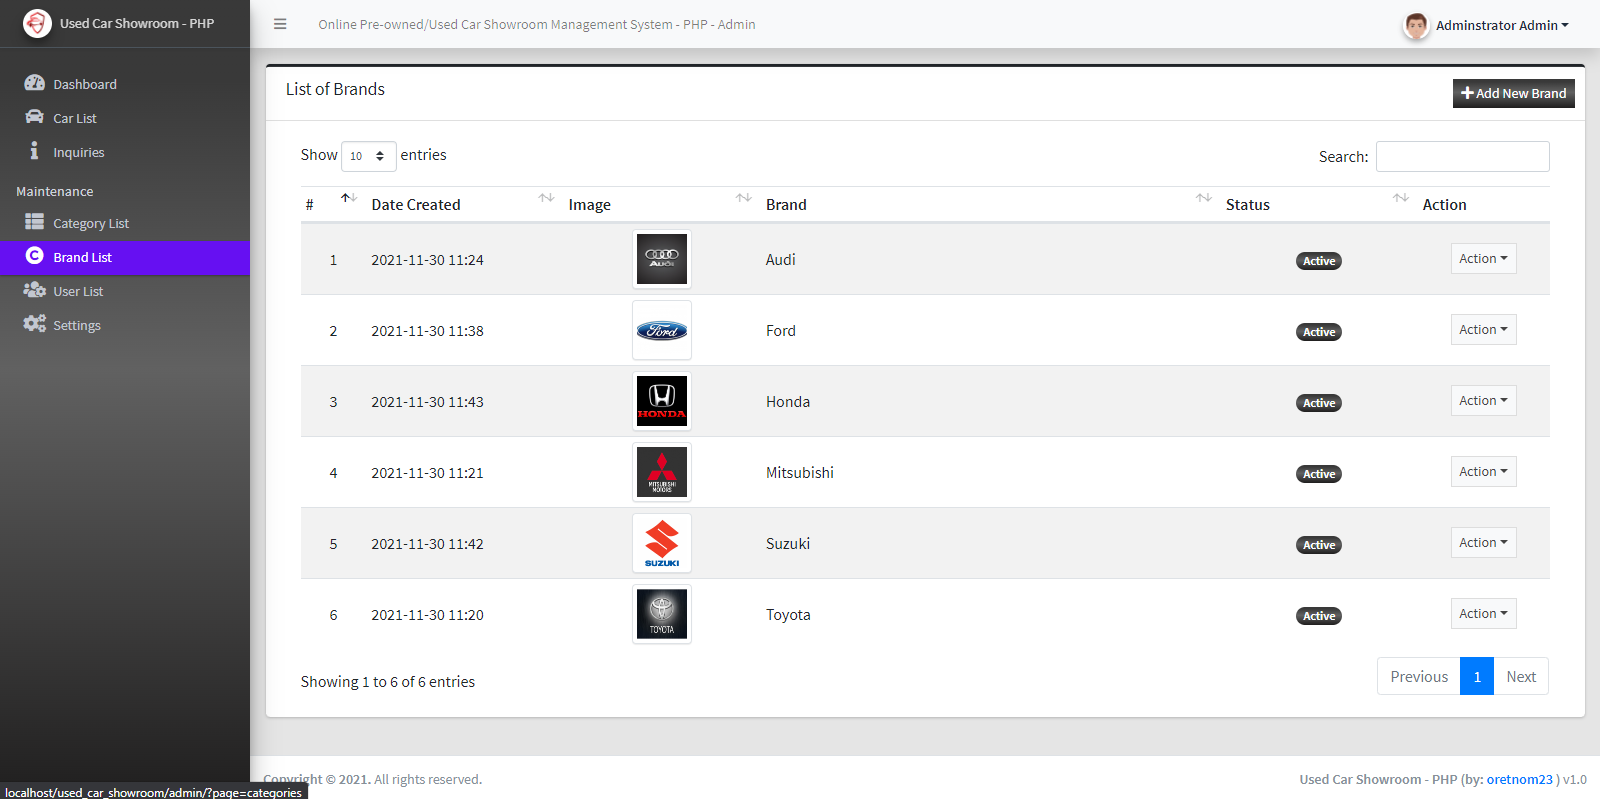Click the Audi logo thumbnail
Viewport: 1600px width, 799px height.
click(662, 259)
